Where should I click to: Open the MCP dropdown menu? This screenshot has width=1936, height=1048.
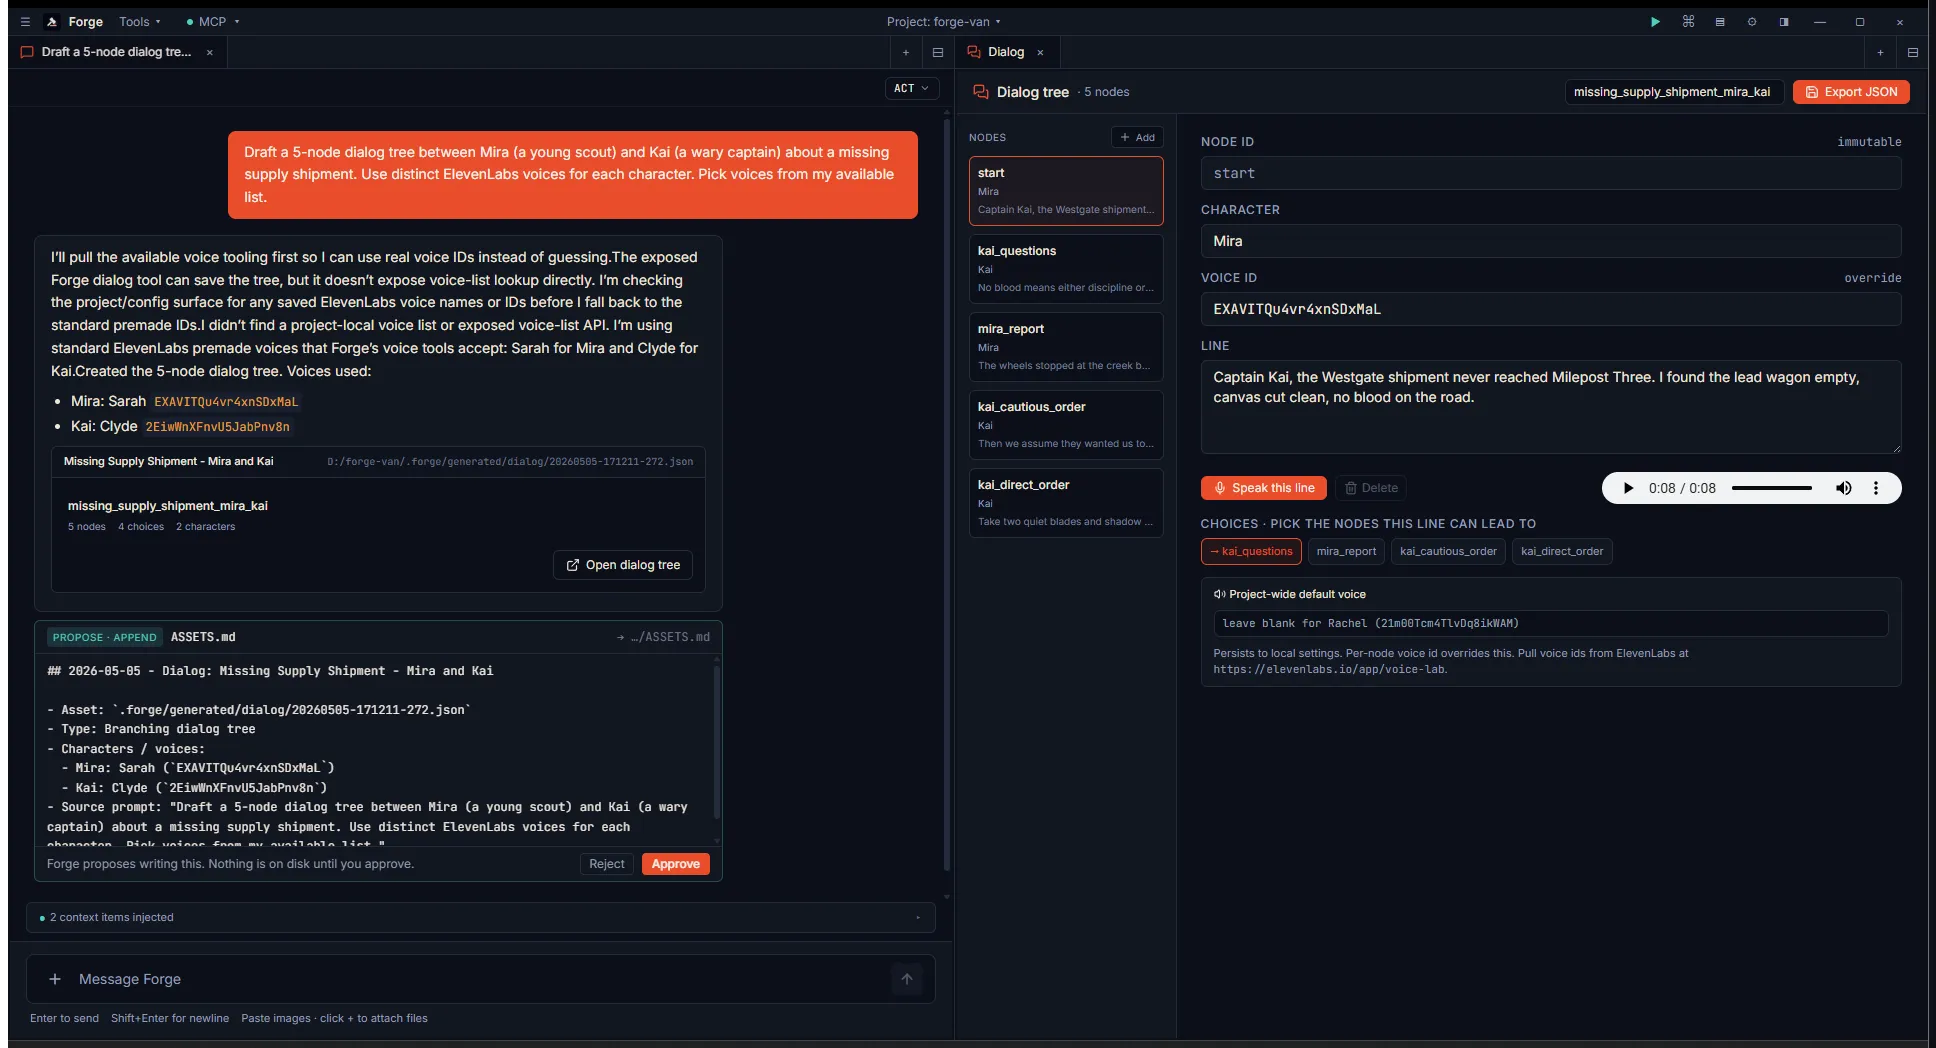coord(213,21)
